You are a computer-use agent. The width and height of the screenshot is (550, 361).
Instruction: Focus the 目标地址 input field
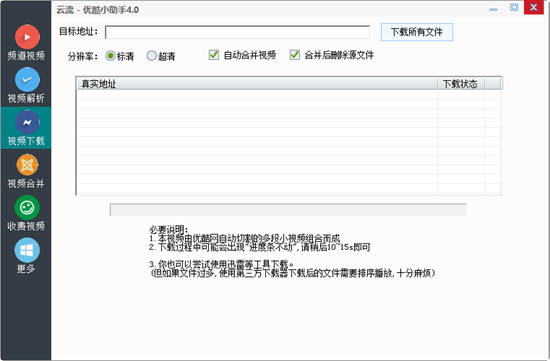coord(237,32)
